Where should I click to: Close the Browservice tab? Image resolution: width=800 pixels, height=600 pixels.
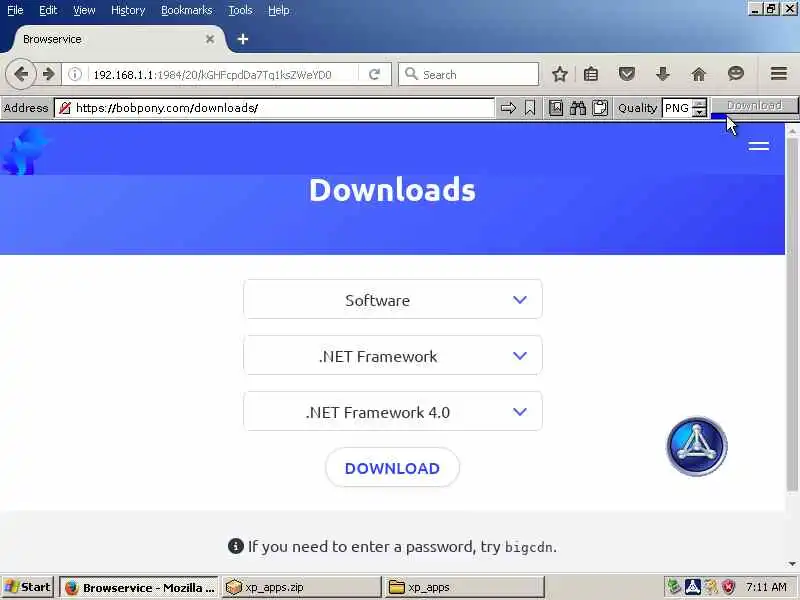click(x=210, y=39)
